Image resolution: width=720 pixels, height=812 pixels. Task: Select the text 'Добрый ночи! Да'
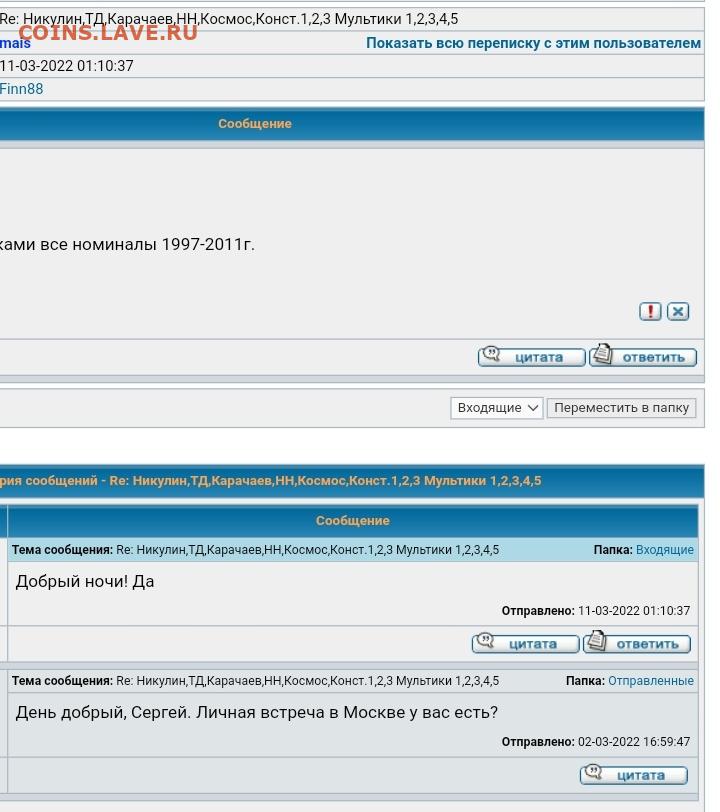85,582
